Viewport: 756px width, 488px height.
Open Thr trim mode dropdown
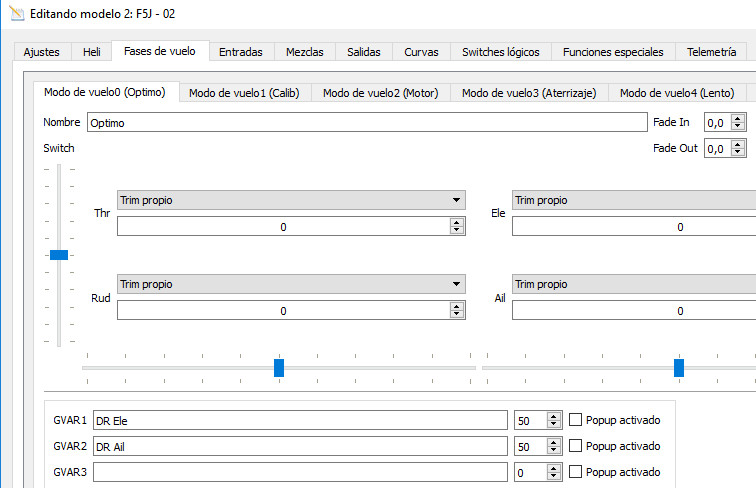[x=291, y=200]
